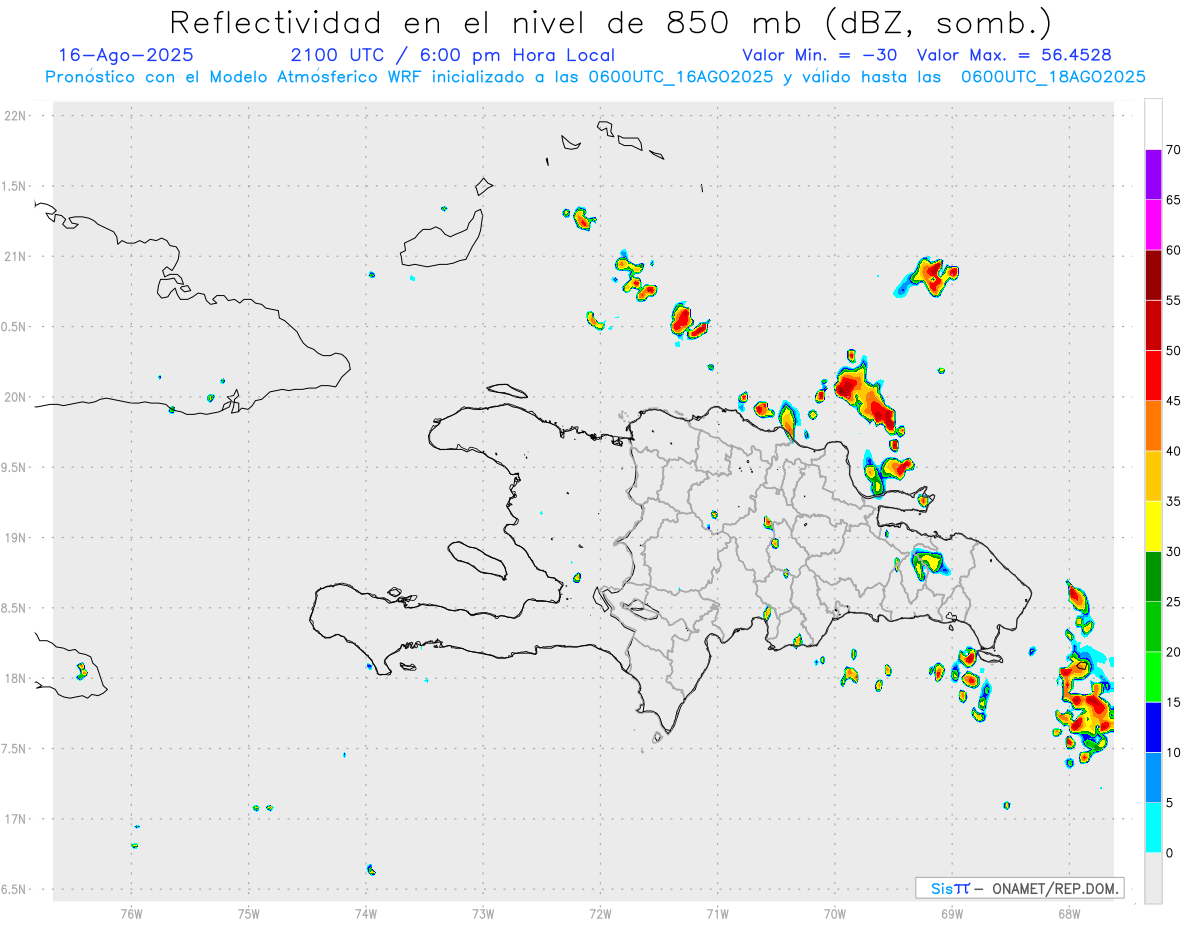1200x927 pixels.
Task: Click the colorbar label '65'
Action: click(x=1174, y=200)
